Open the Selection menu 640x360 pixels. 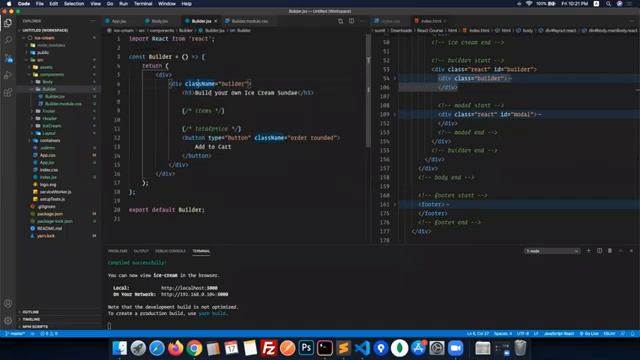click(74, 4)
